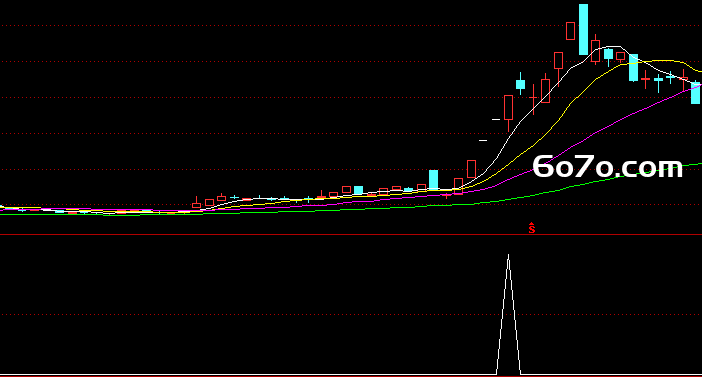Click the red divider between chart panes
Screen dimensions: 702x377
351,235
